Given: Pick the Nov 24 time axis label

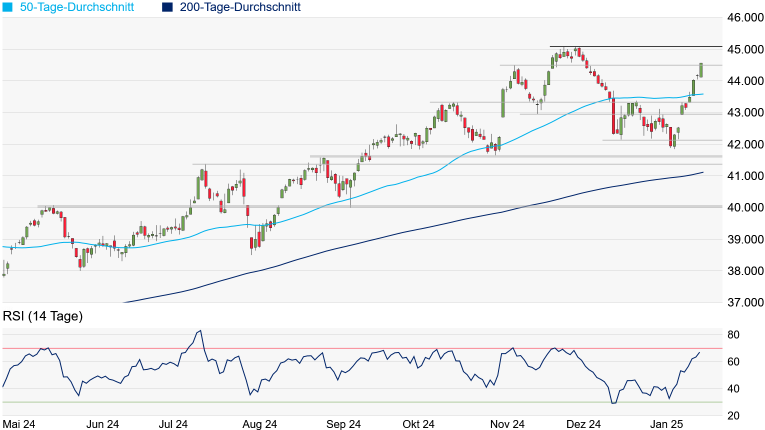Looking at the screenshot, I should point(506,424).
